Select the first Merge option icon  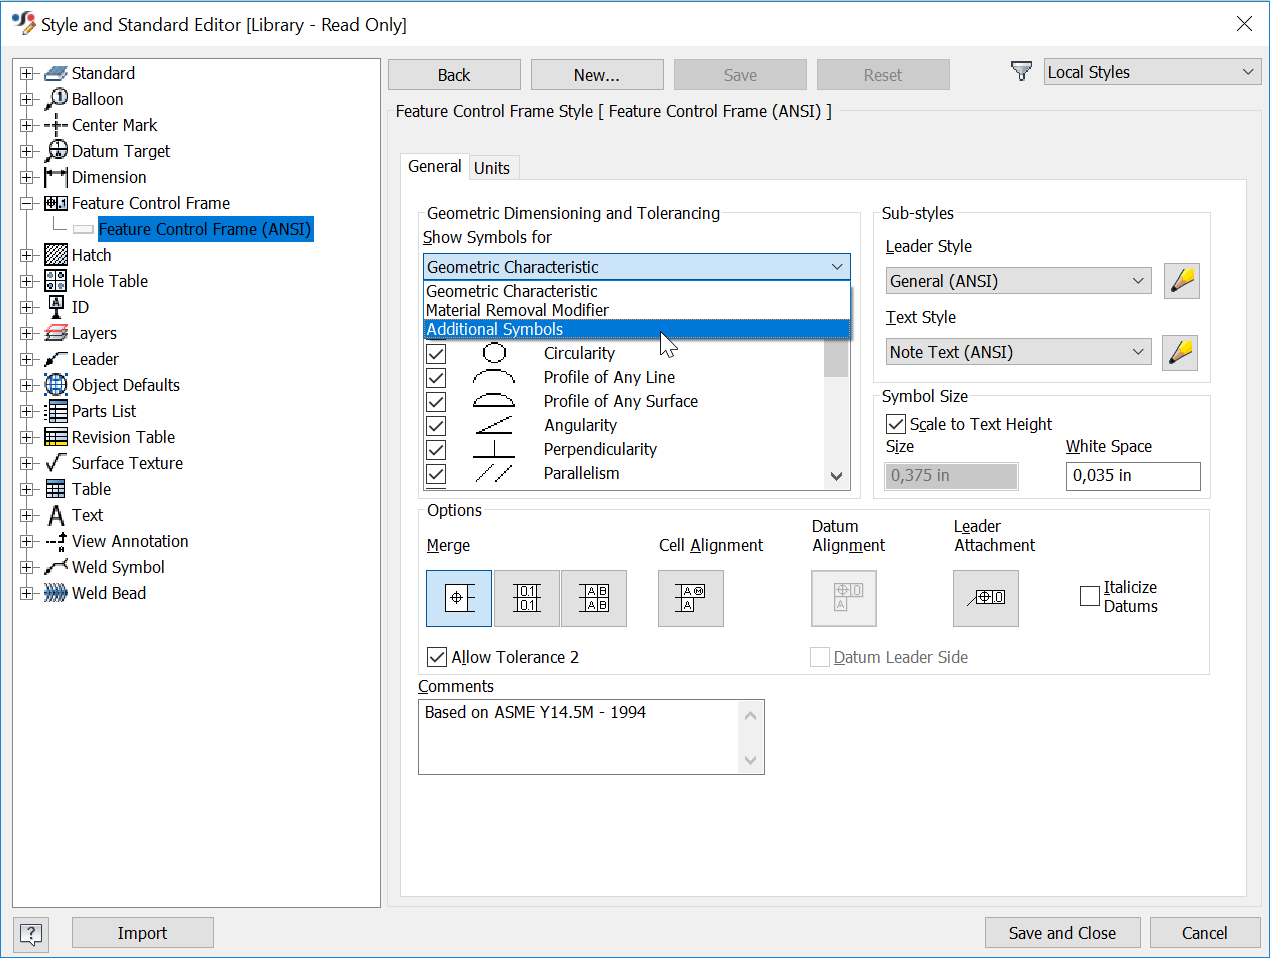point(459,598)
